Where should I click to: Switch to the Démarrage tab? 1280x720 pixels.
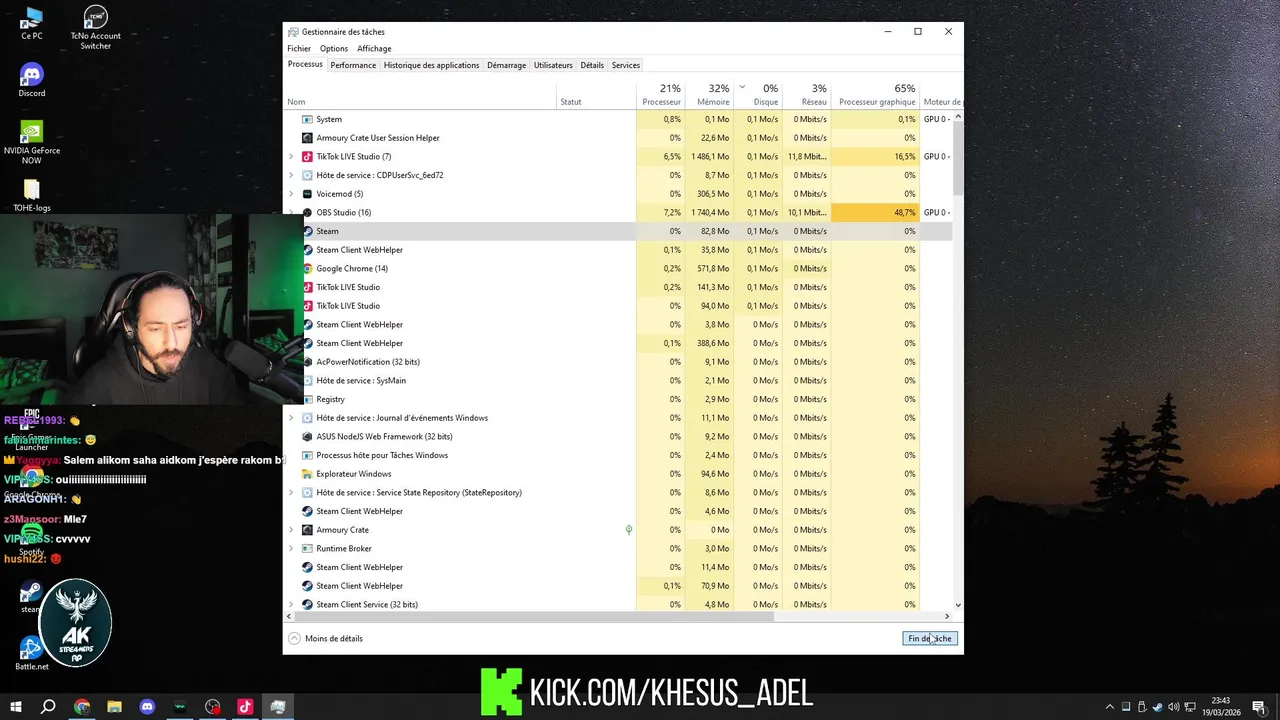click(506, 65)
